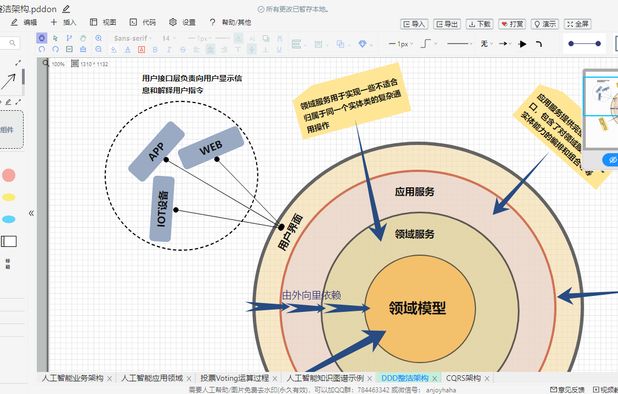The height and width of the screenshot is (394, 618).
Task: Switch to the CQRS架构 tab
Action: pyautogui.click(x=463, y=378)
